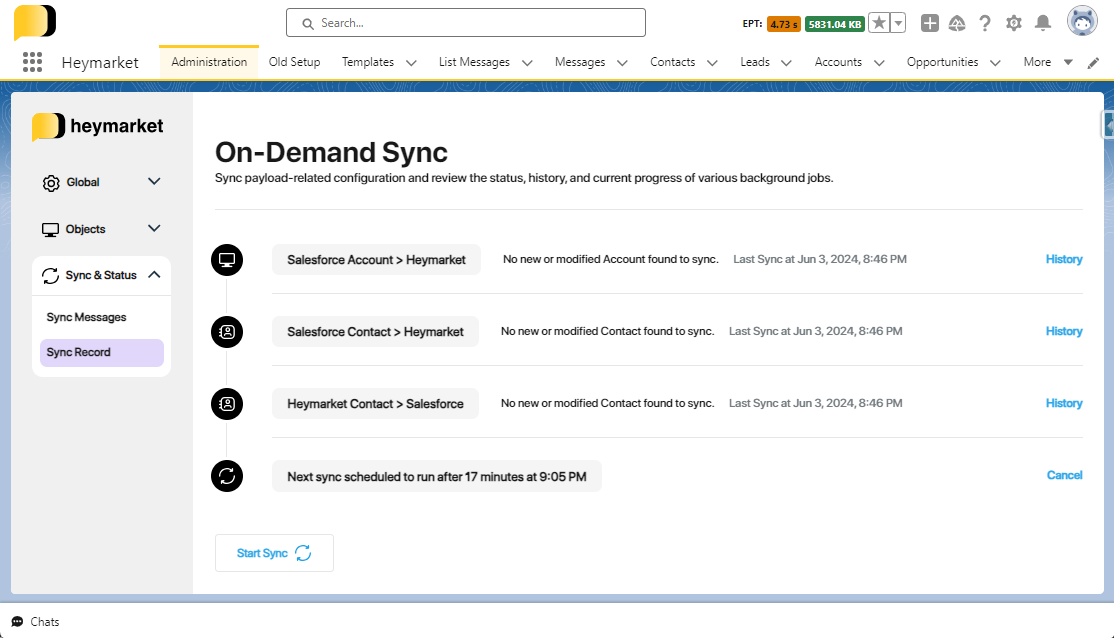Viewport: 1114px width, 638px height.
Task: Open the Contacts tab
Action: click(672, 62)
